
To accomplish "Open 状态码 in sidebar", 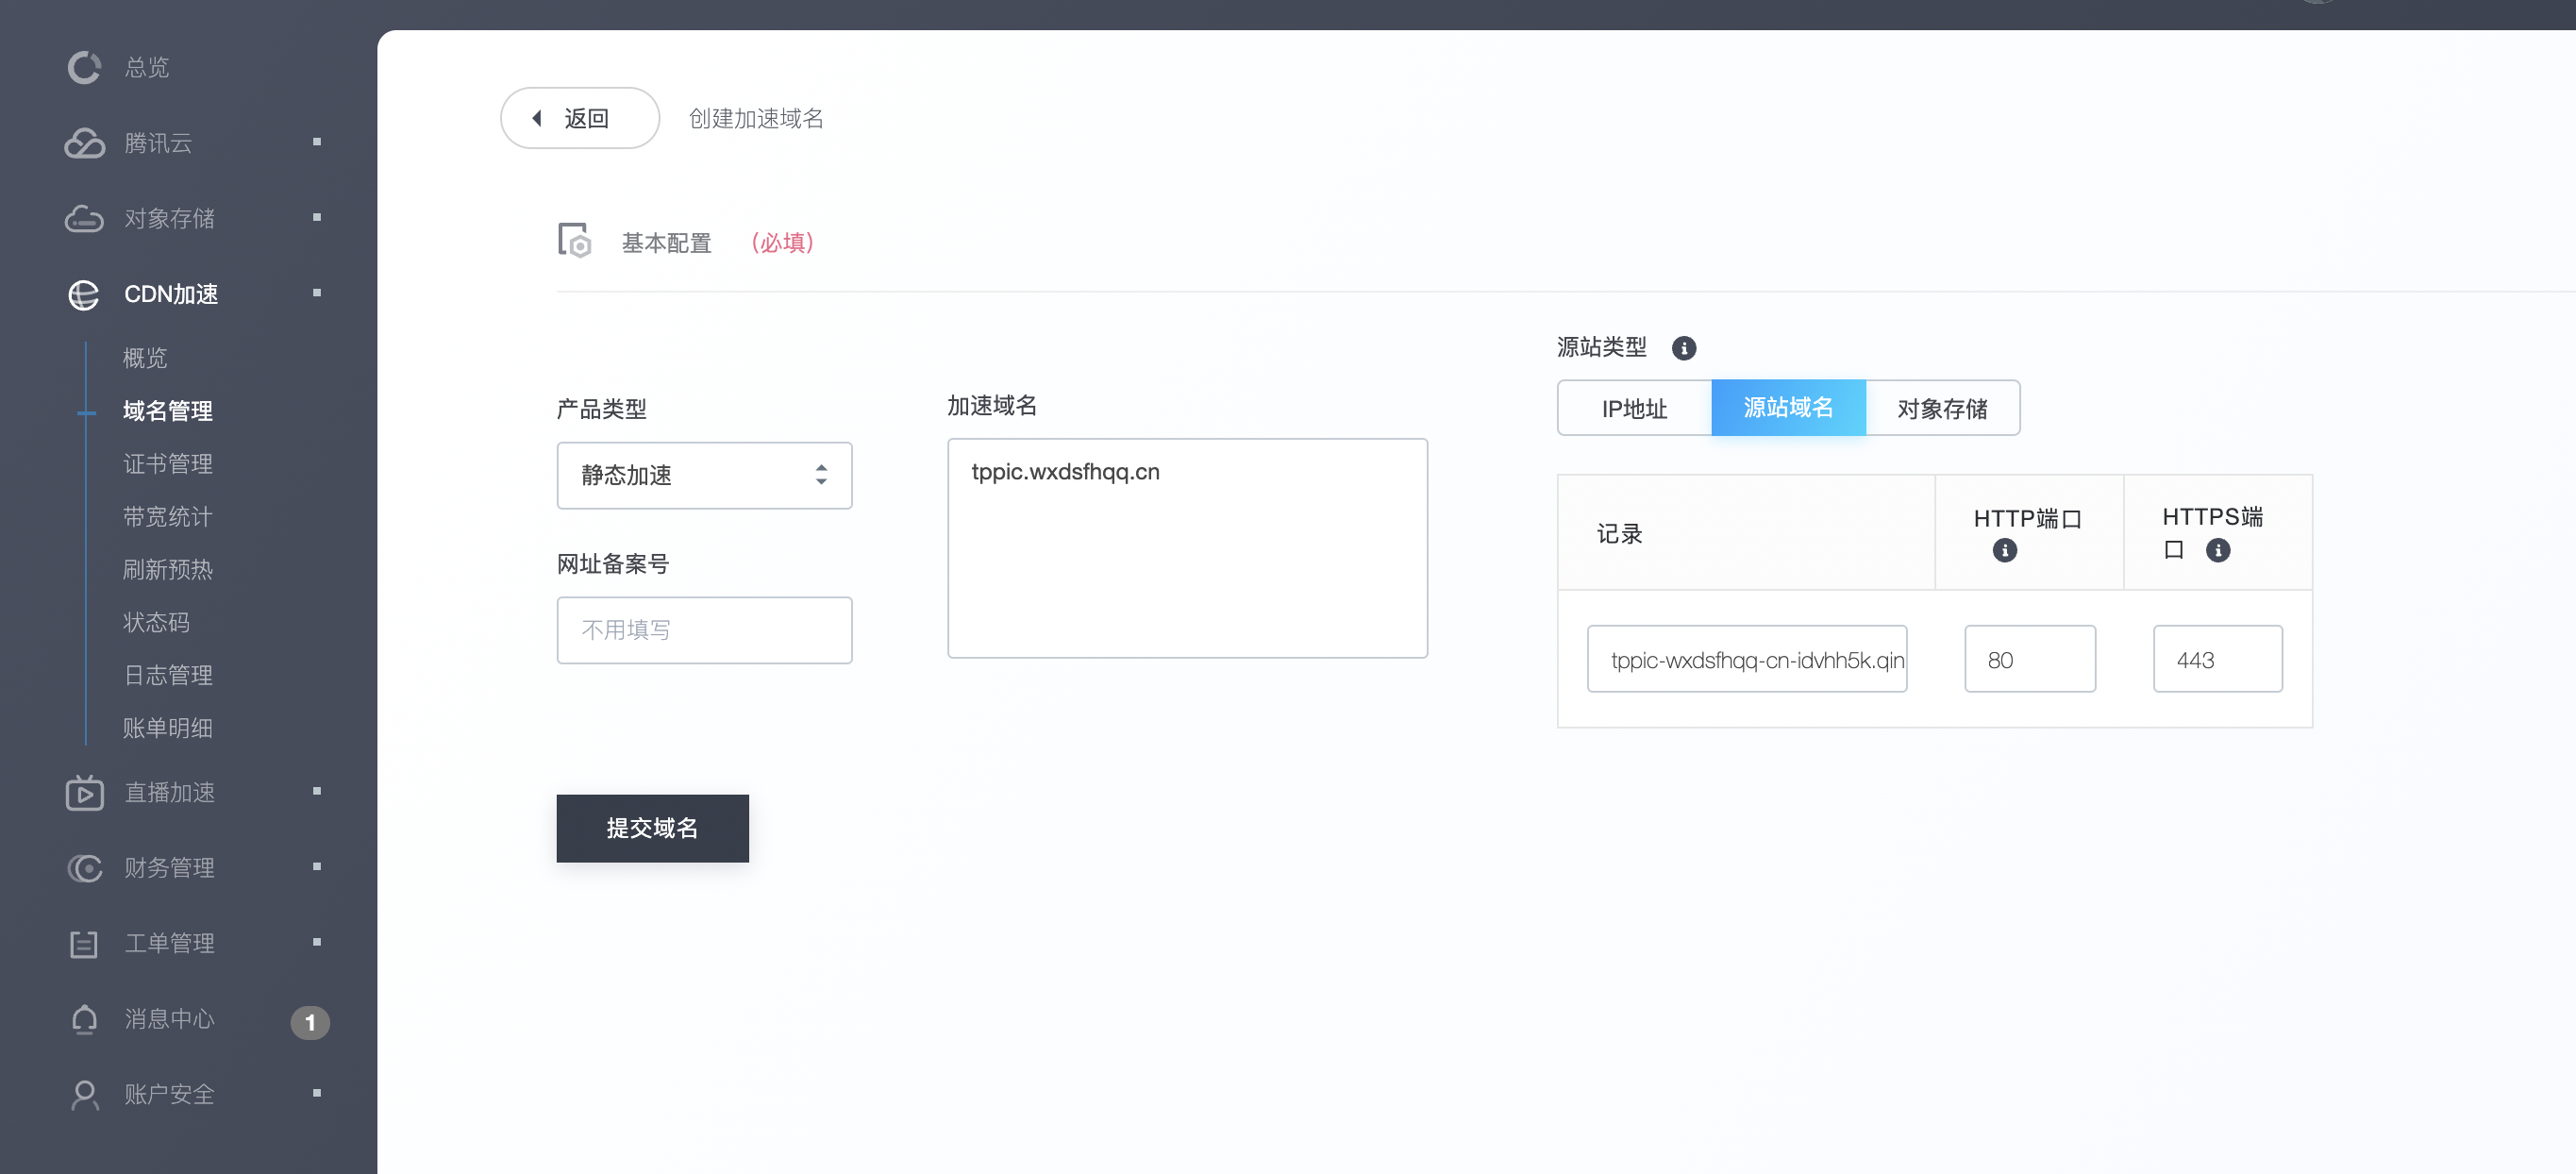I will pos(156,622).
